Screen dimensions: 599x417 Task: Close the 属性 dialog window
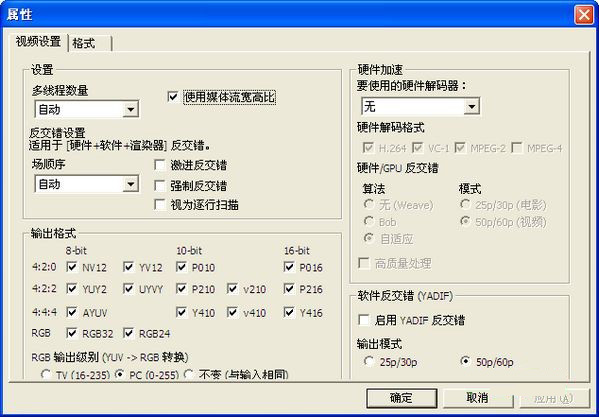tap(584, 15)
